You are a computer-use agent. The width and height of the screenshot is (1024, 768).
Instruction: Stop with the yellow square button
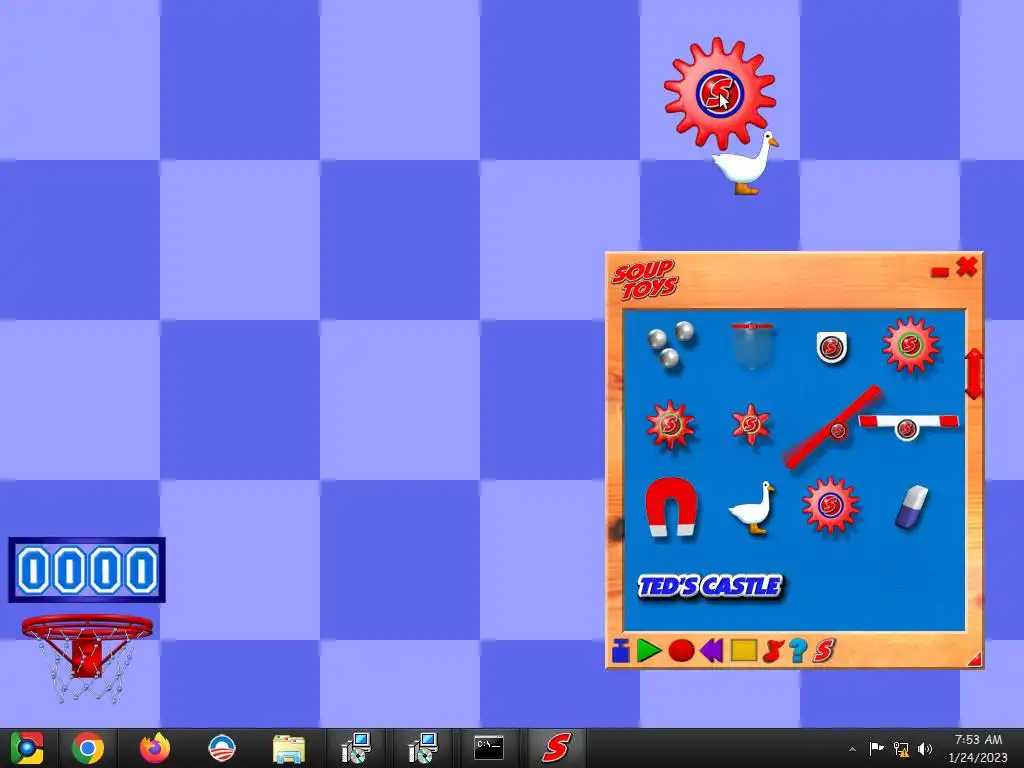click(743, 650)
